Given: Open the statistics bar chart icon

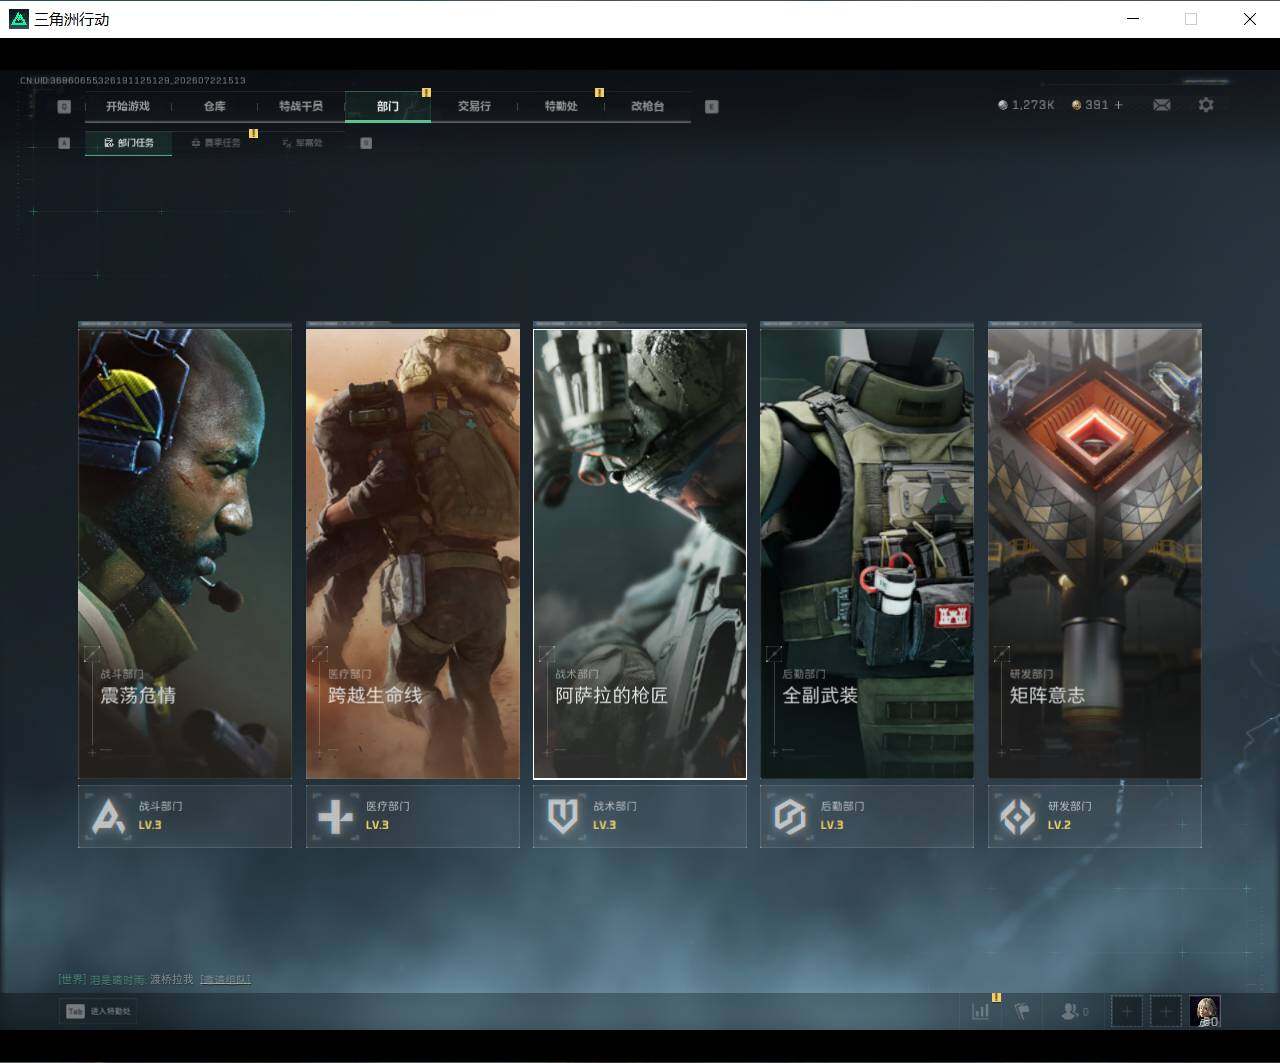Looking at the screenshot, I should pyautogui.click(x=981, y=1011).
